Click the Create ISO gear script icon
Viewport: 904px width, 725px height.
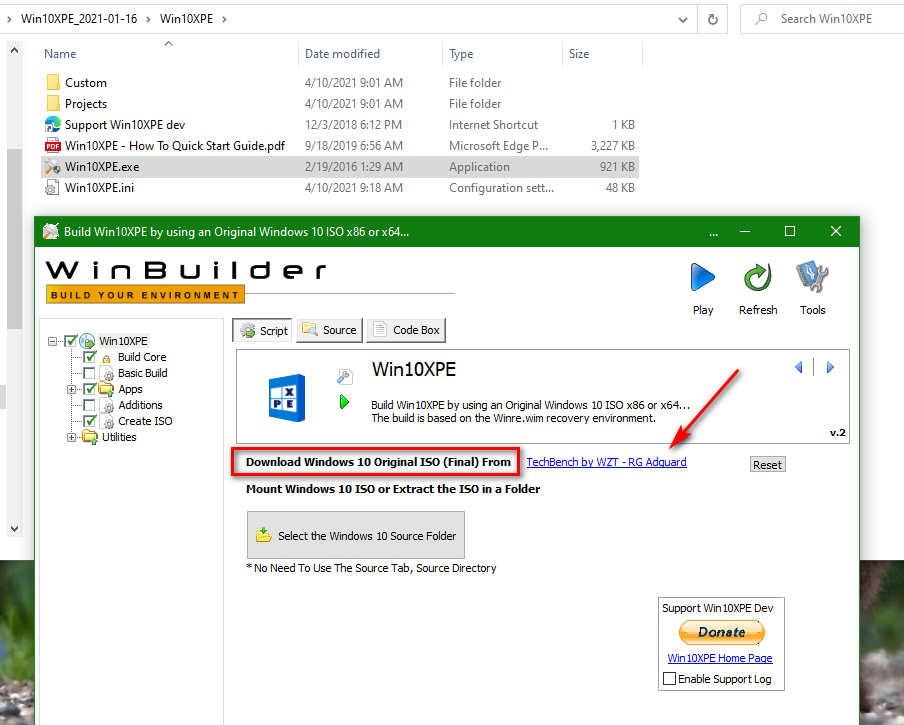point(107,422)
